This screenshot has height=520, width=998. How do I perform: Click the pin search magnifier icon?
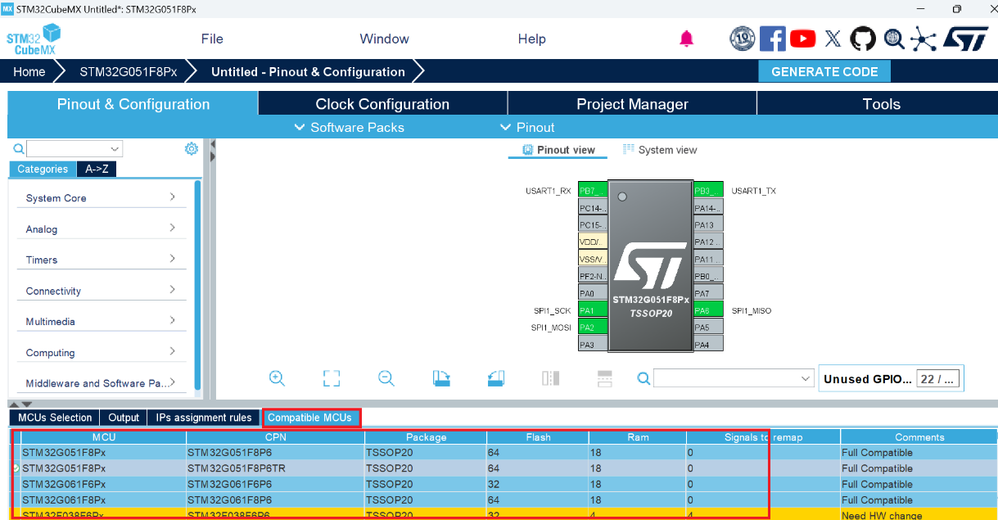pyautogui.click(x=643, y=379)
